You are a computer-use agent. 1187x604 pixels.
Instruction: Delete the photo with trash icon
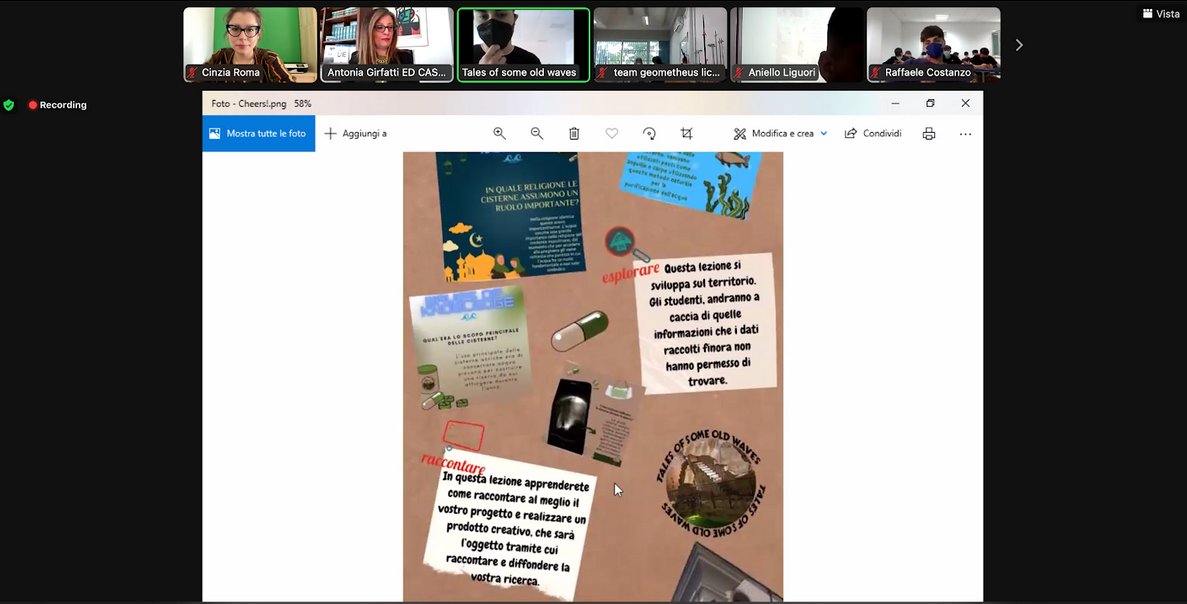(574, 133)
